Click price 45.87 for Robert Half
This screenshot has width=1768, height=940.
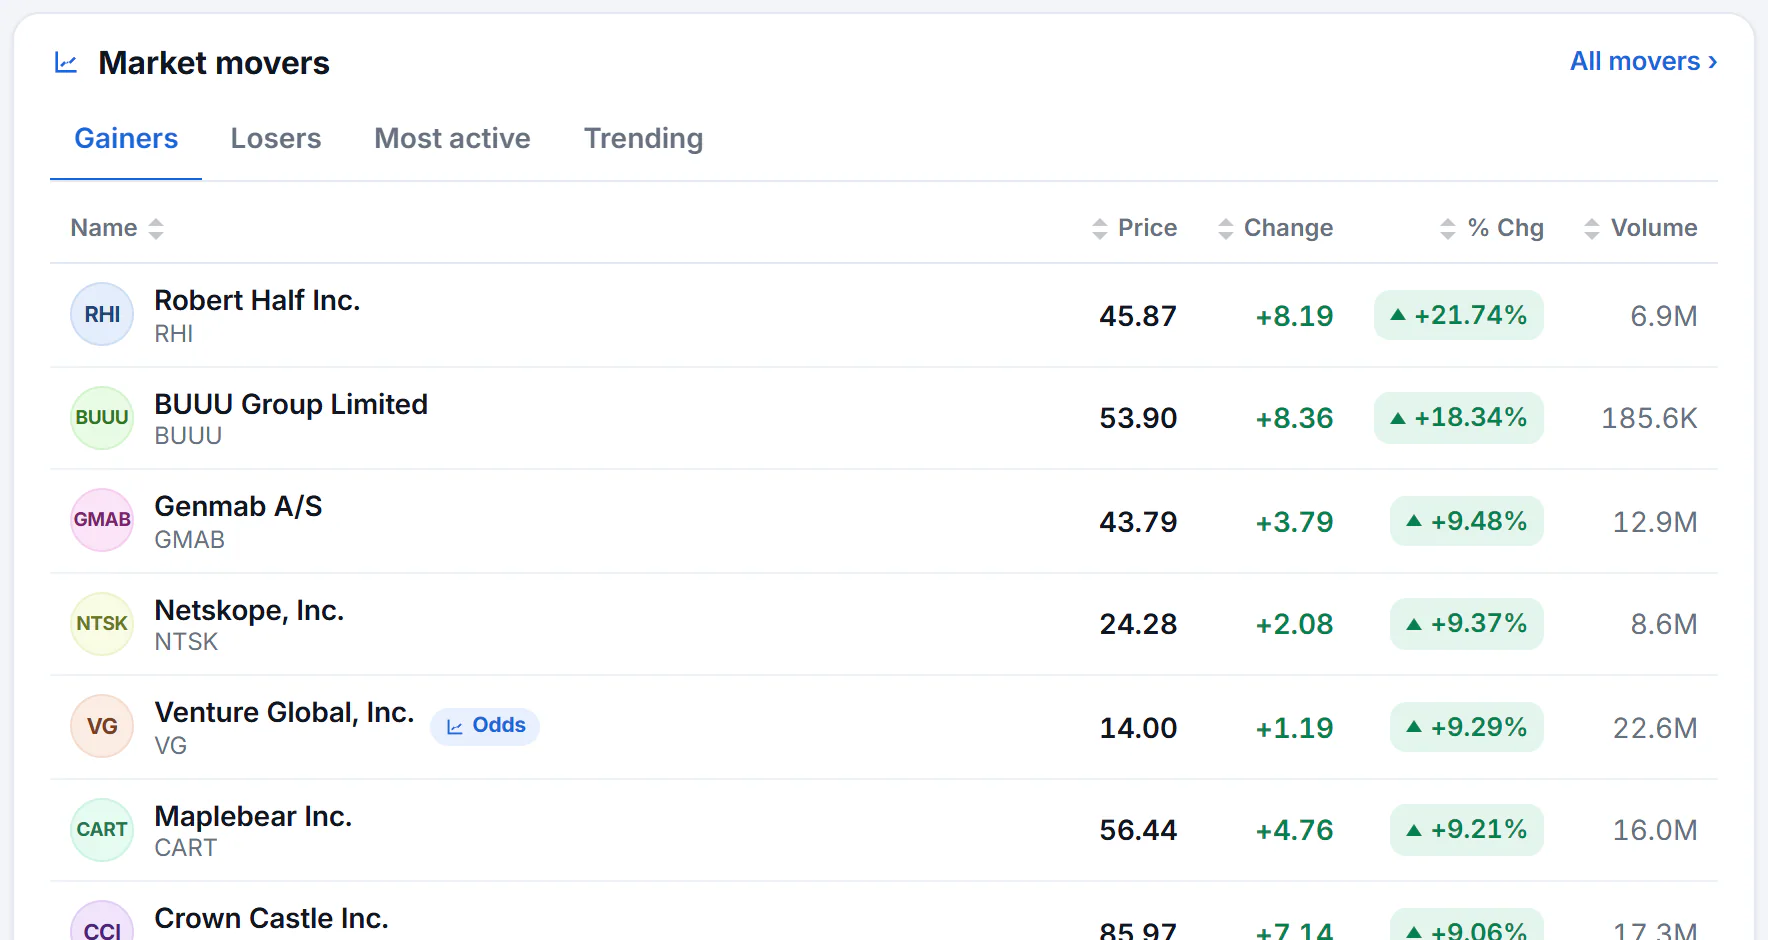point(1138,316)
